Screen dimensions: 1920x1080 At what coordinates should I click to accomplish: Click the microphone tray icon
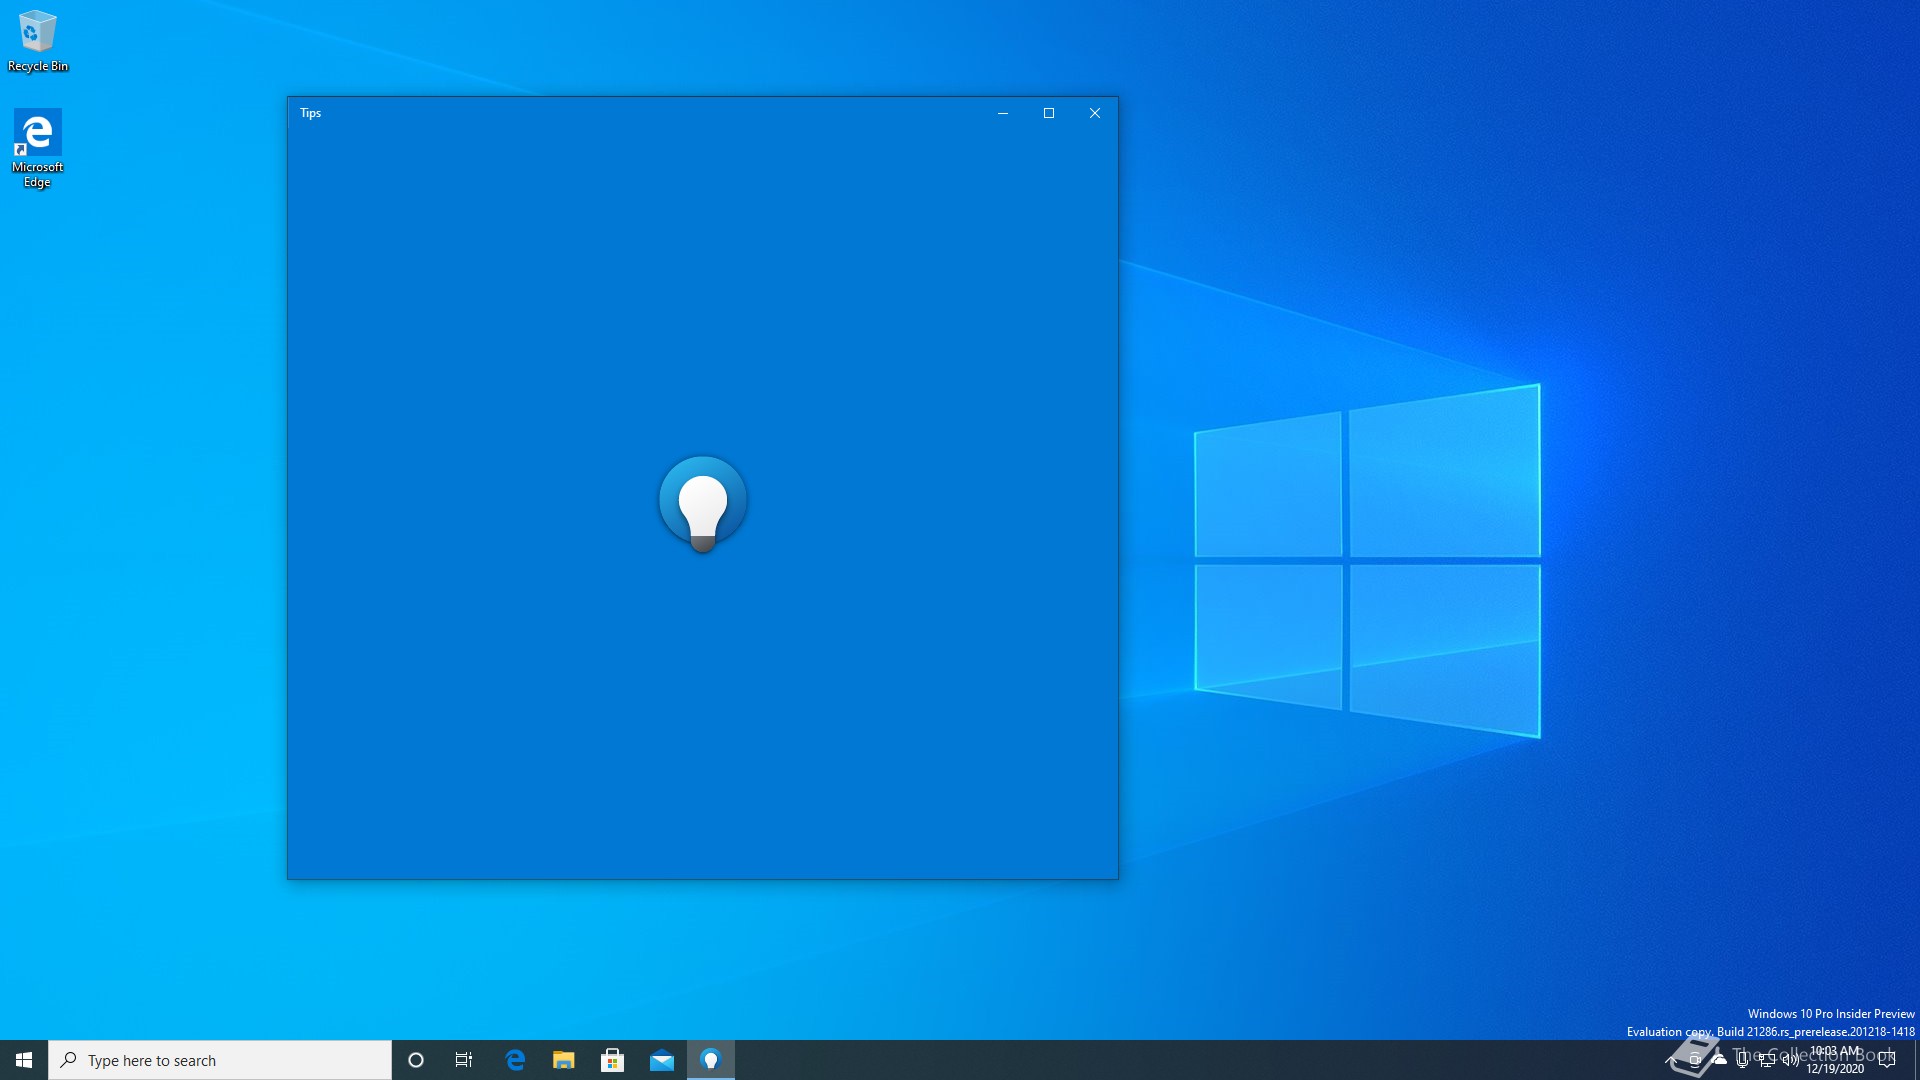coord(1743,1060)
